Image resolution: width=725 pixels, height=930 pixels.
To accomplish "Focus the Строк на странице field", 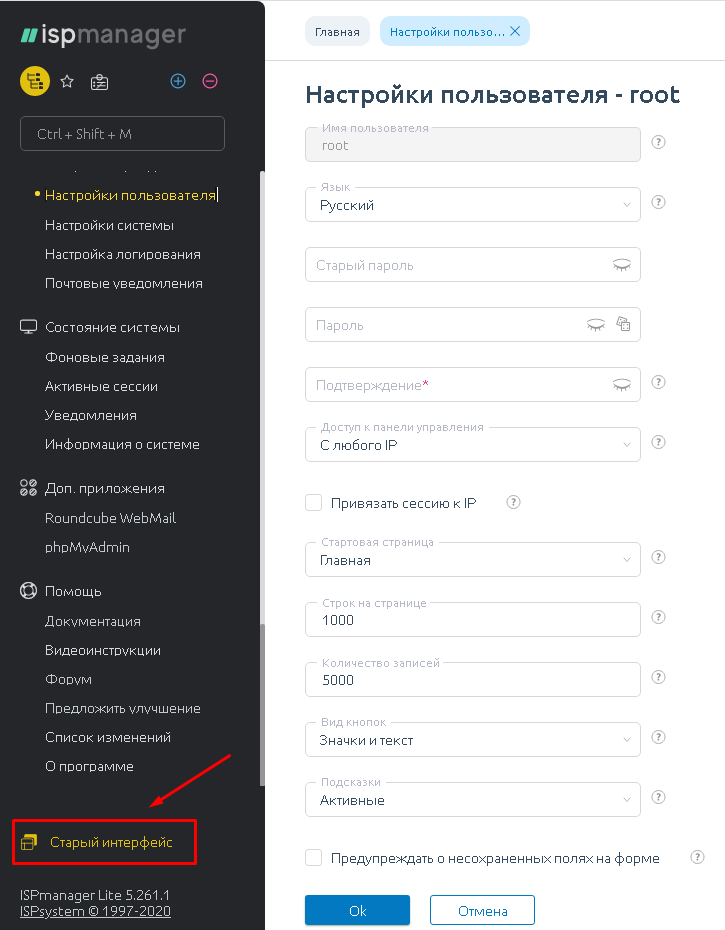I will click(x=473, y=619).
